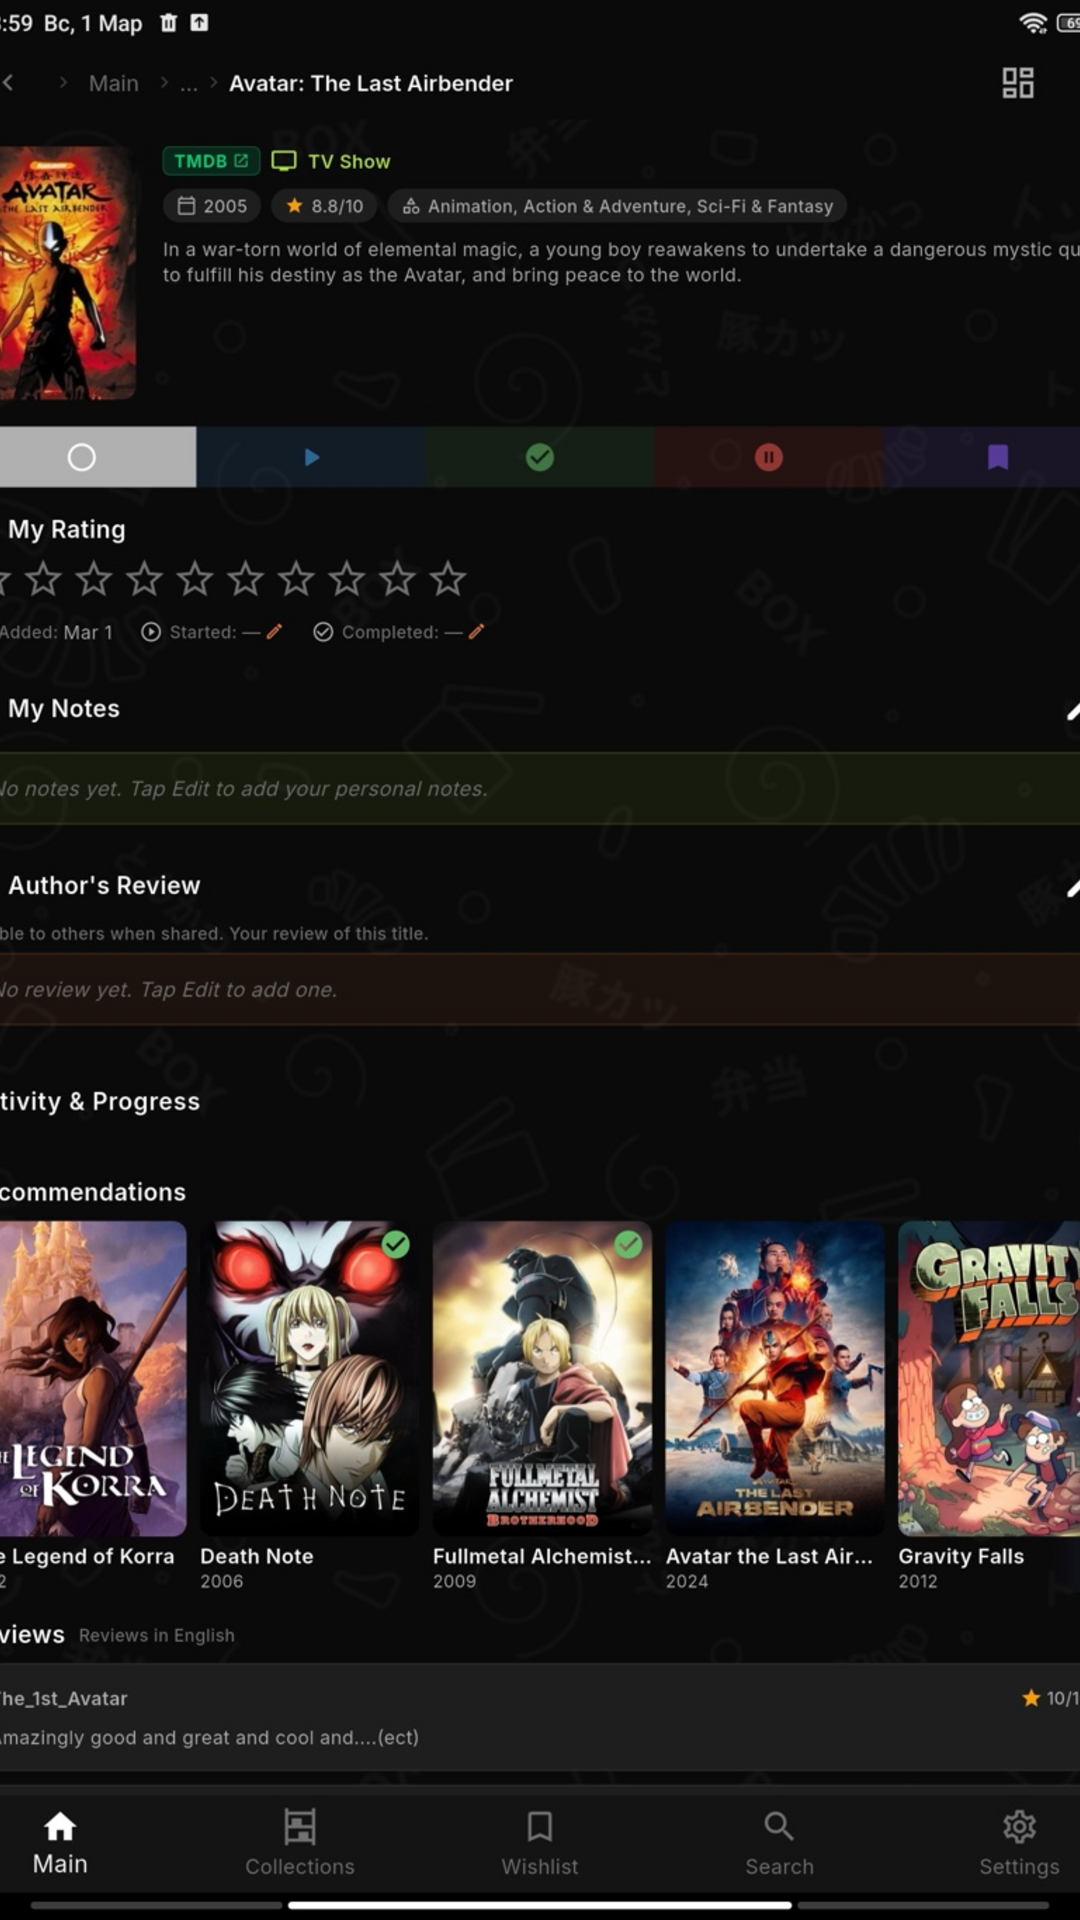Set status to not started circle
The image size is (1080, 1920).
pos(82,457)
